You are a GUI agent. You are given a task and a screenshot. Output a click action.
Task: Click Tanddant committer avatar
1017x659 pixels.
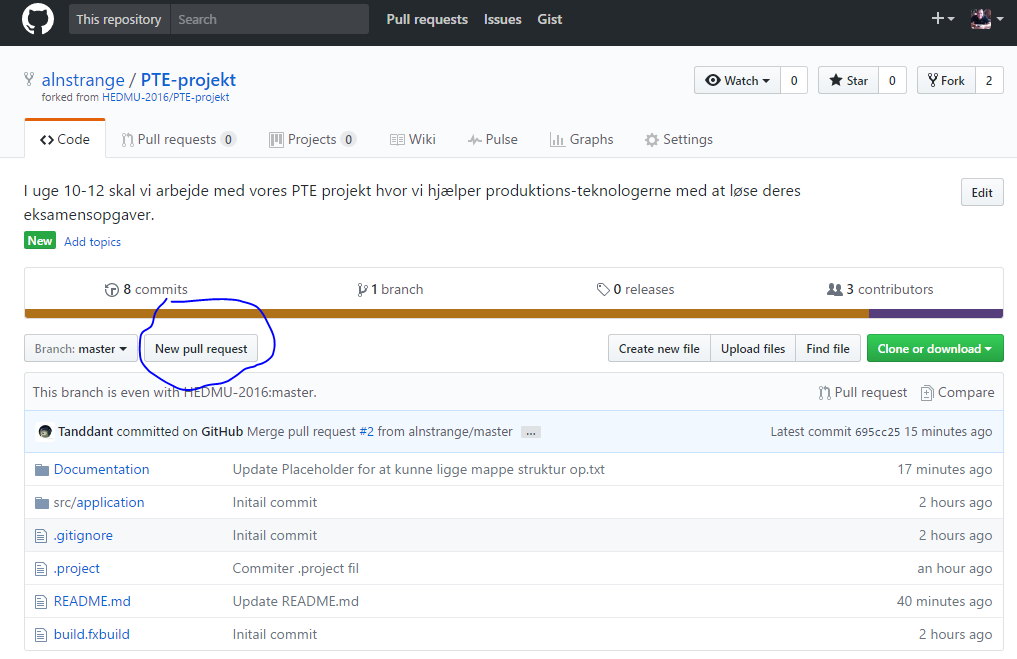[45, 431]
